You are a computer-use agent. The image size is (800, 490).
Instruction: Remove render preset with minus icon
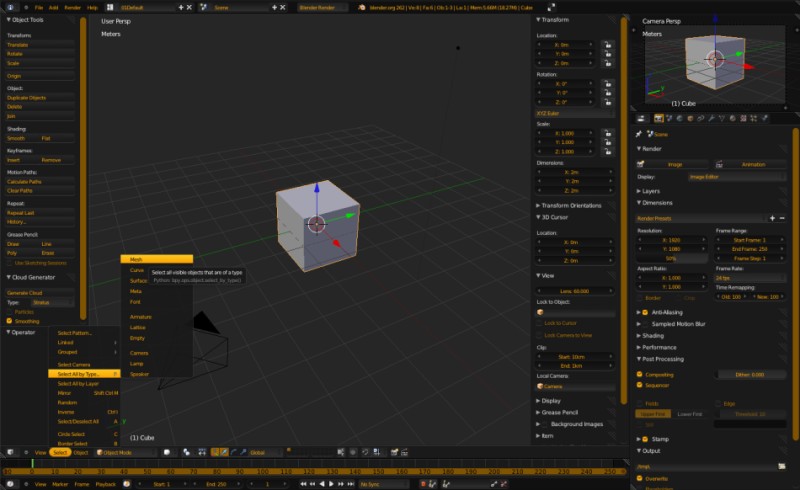click(x=782, y=218)
